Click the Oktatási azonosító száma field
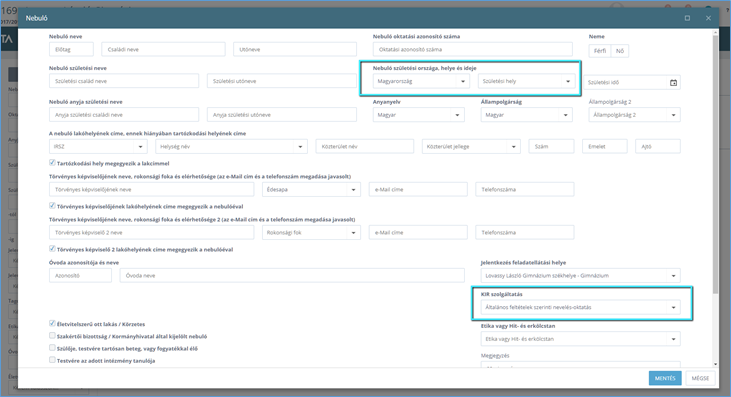The width and height of the screenshot is (731, 397). [x=473, y=49]
